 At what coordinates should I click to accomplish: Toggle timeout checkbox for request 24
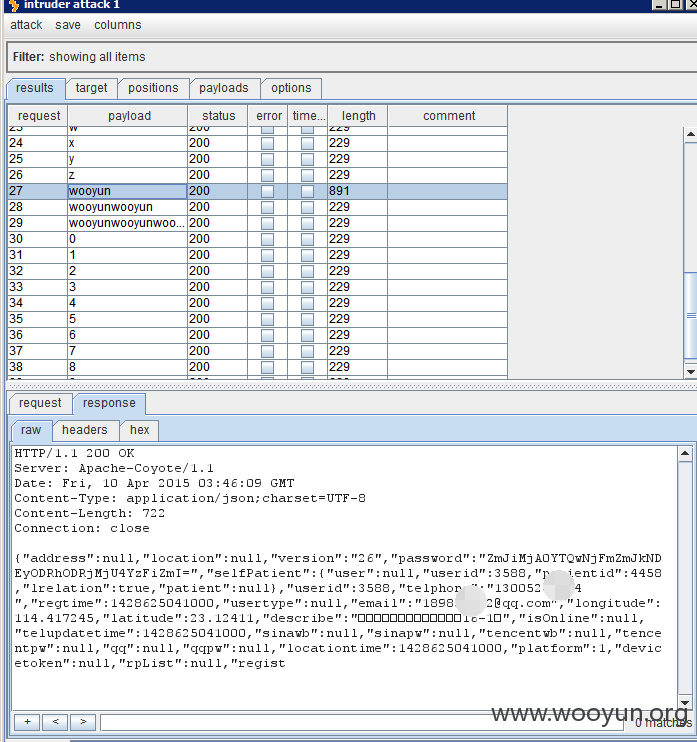[308, 143]
